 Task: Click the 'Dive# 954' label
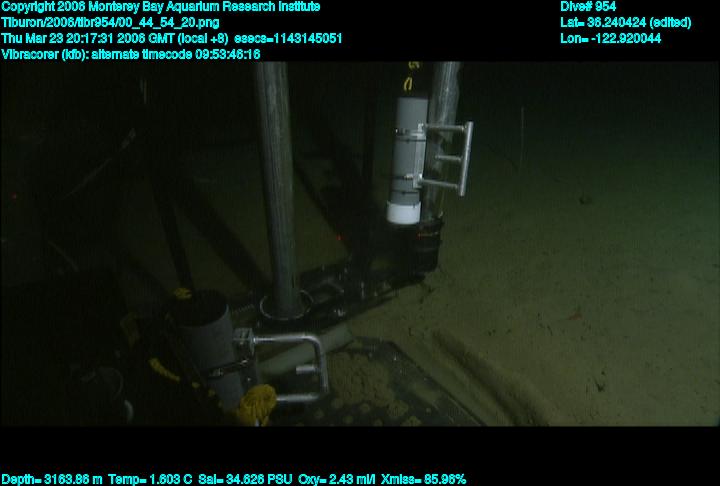588,6
